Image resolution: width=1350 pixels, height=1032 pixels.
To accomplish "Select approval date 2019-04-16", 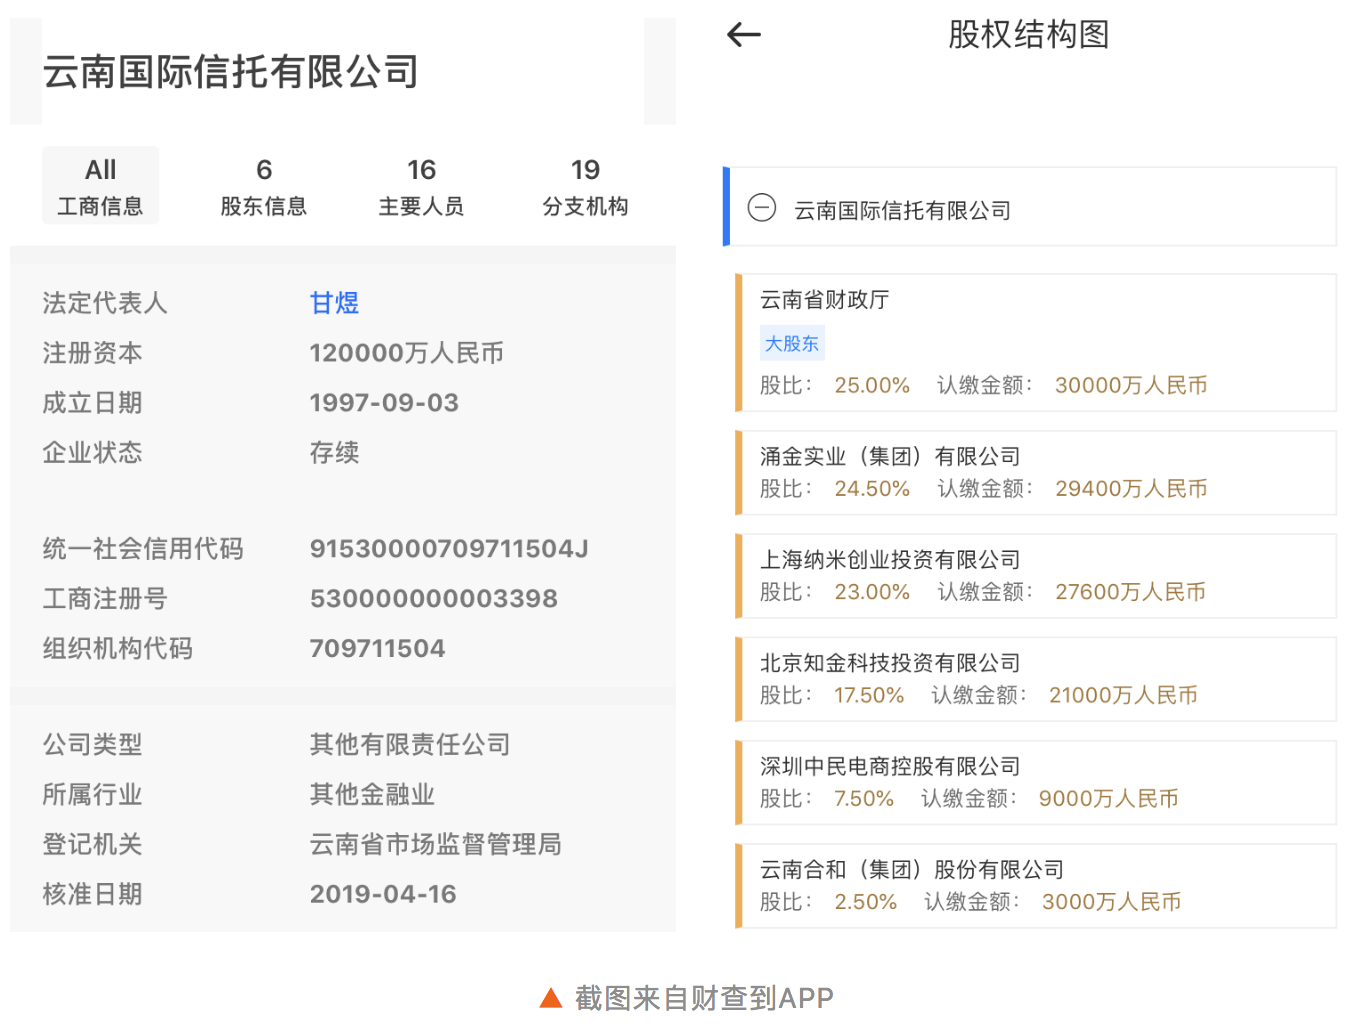I will click(x=383, y=894).
